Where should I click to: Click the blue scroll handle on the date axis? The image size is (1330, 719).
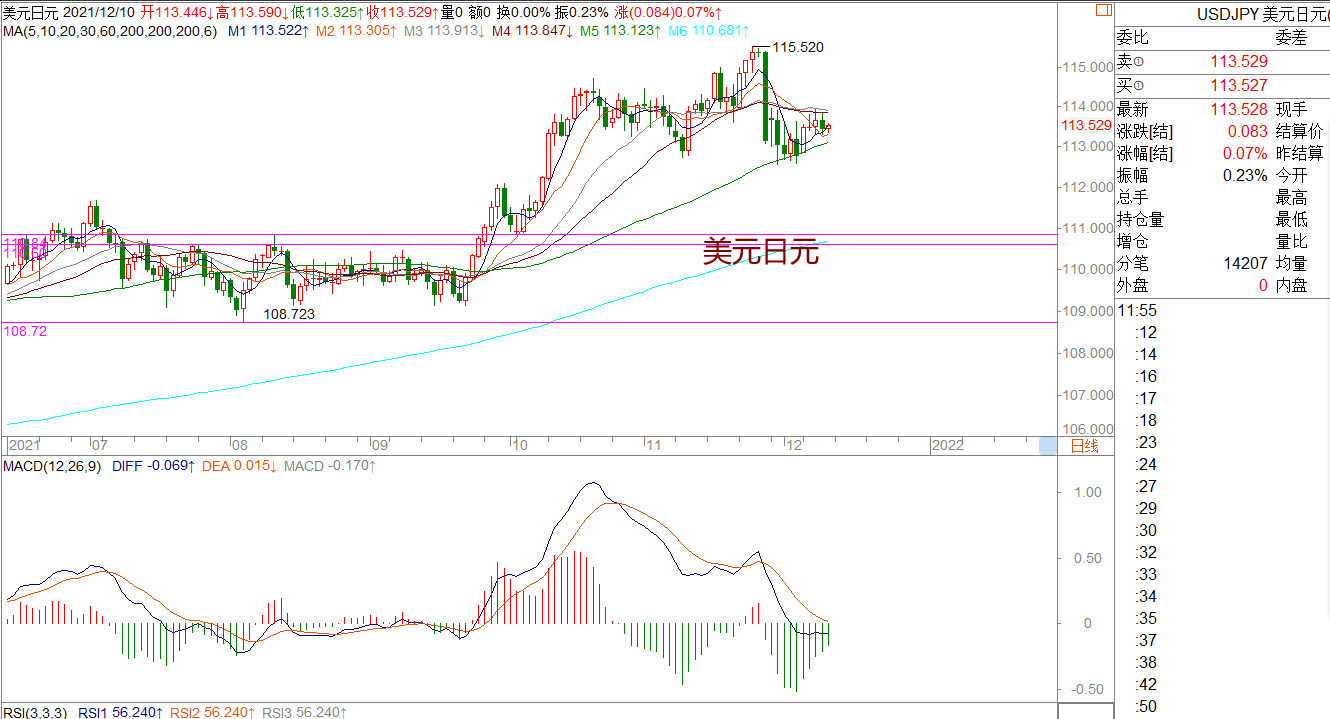point(1048,446)
